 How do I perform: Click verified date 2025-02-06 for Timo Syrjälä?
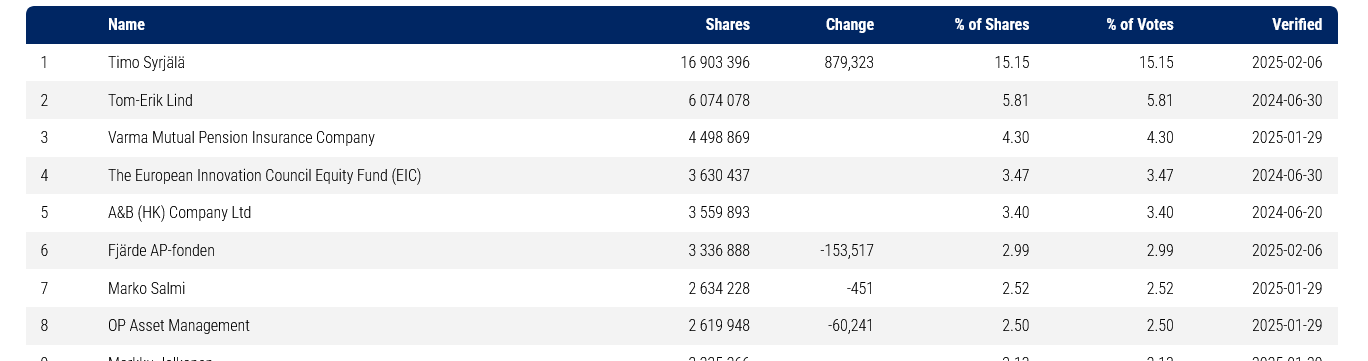click(1287, 63)
